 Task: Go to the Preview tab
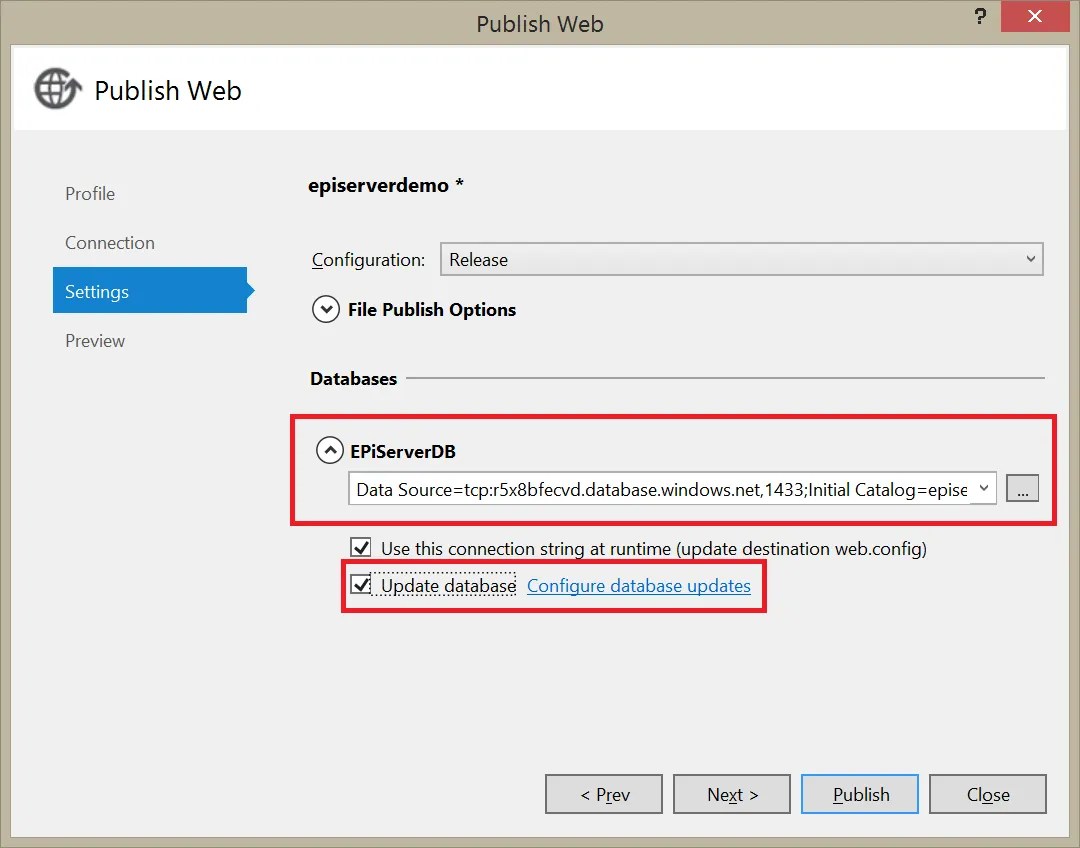(x=95, y=340)
